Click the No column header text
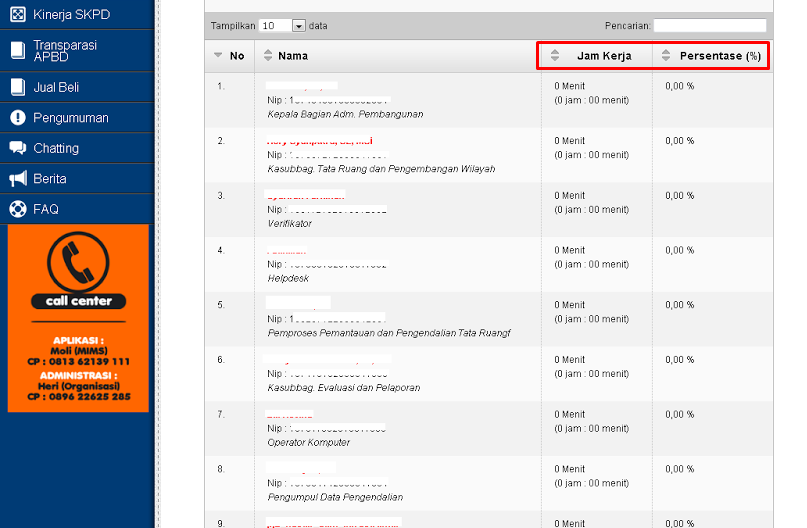 [x=237, y=56]
